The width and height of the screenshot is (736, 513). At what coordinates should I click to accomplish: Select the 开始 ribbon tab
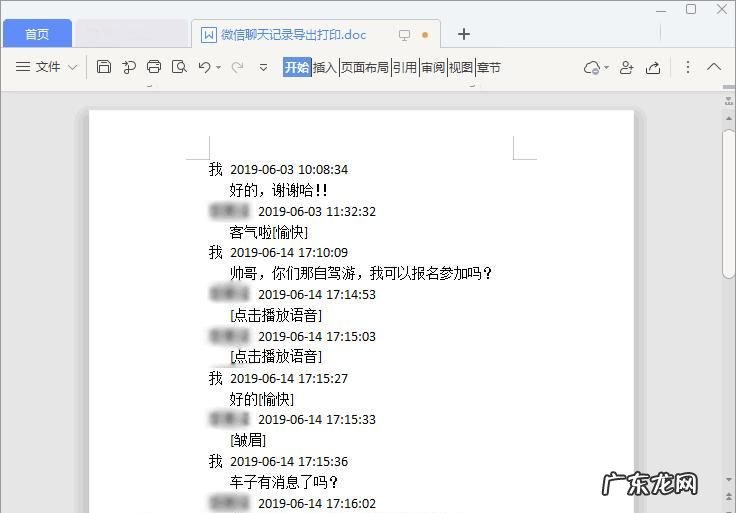297,67
